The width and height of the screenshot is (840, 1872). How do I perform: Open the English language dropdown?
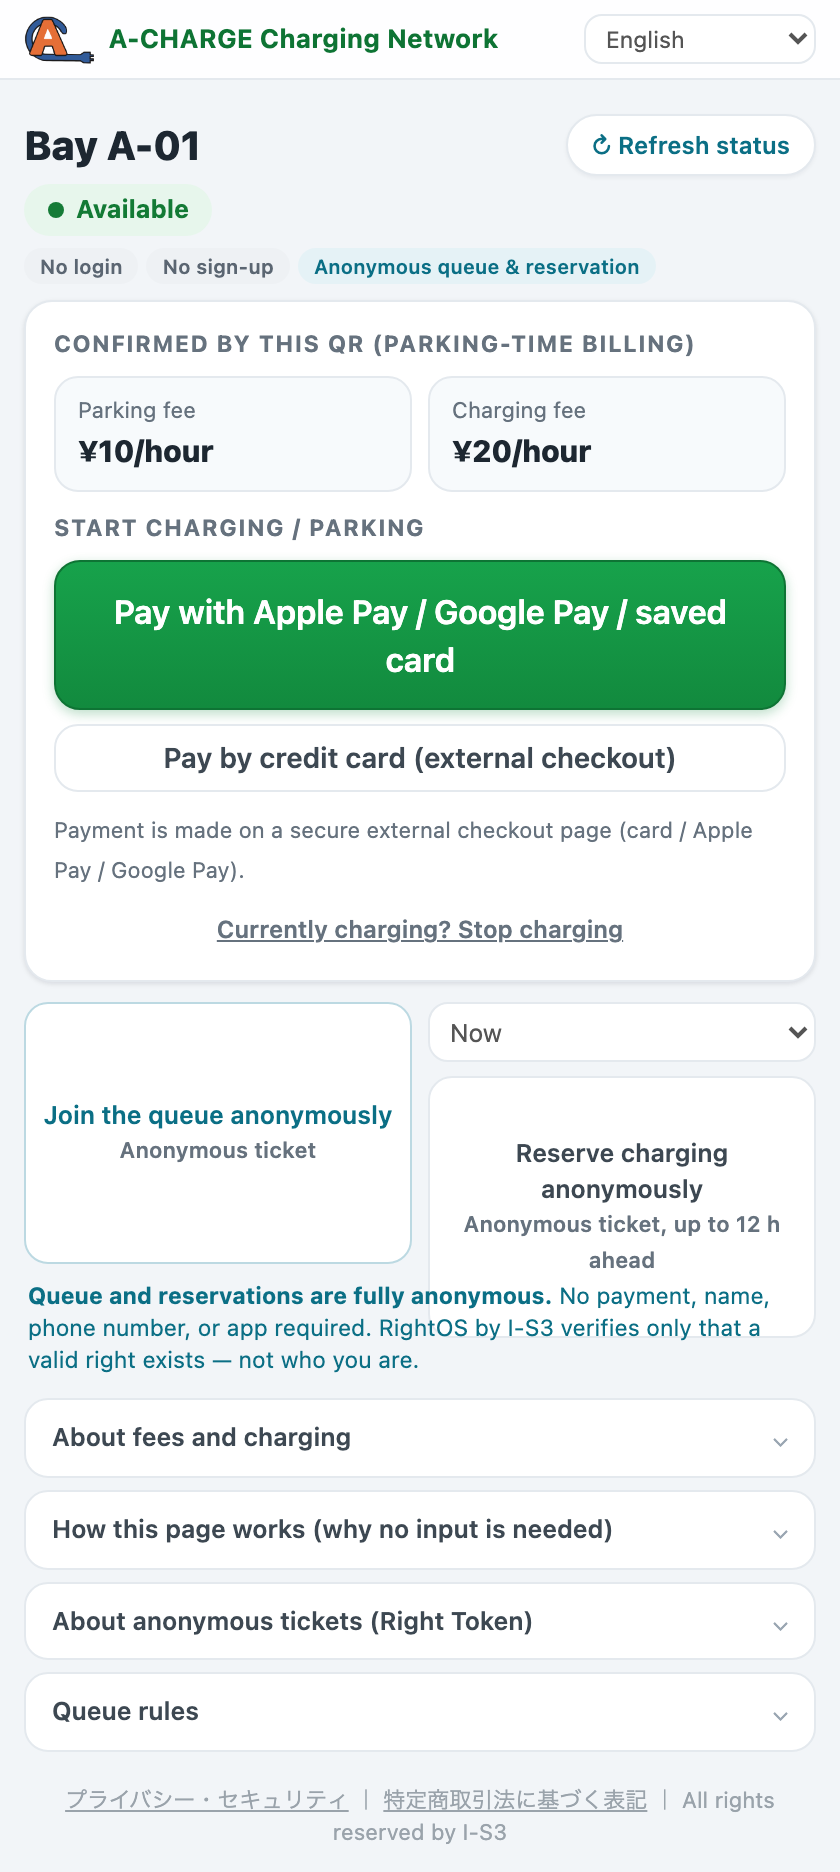[700, 40]
